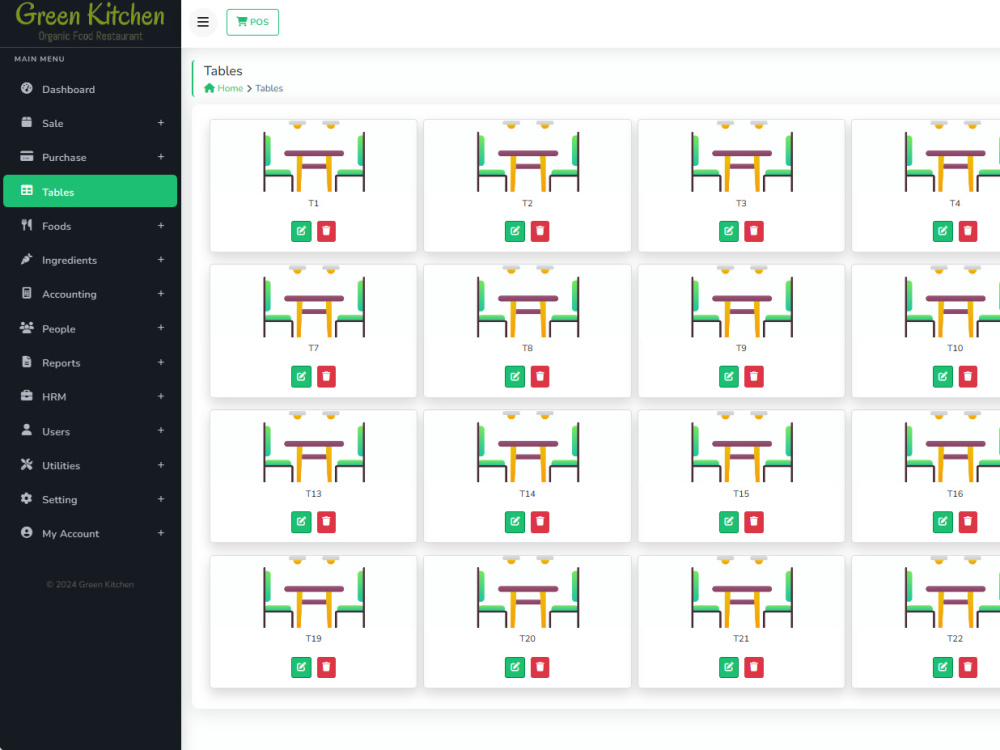This screenshot has height=750, width=1000.
Task: Delete table T7
Action: coord(326,376)
